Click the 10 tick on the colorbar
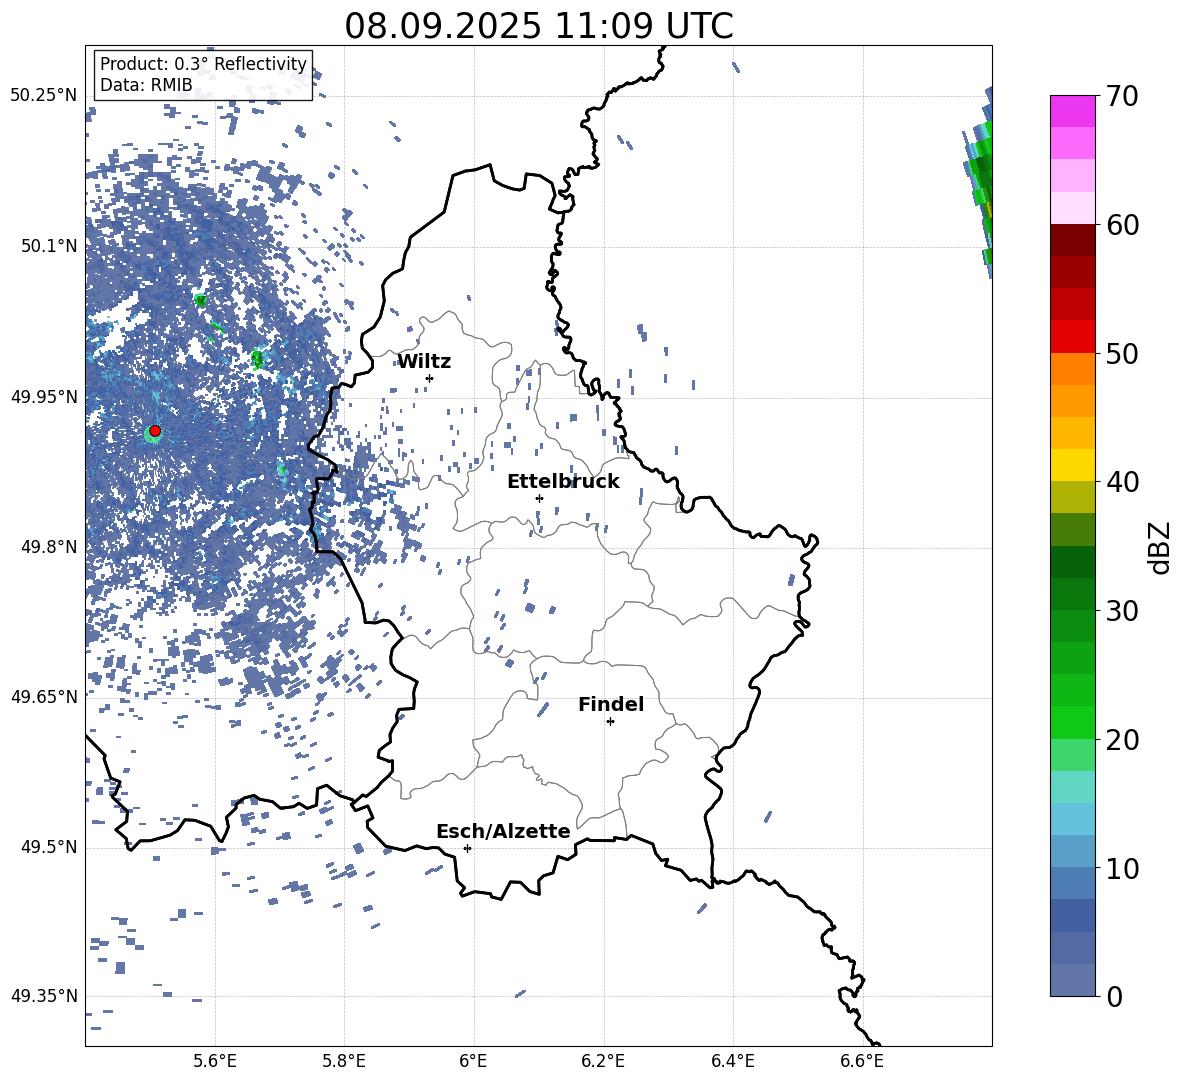This screenshot has width=1184, height=1081. [x=1122, y=868]
